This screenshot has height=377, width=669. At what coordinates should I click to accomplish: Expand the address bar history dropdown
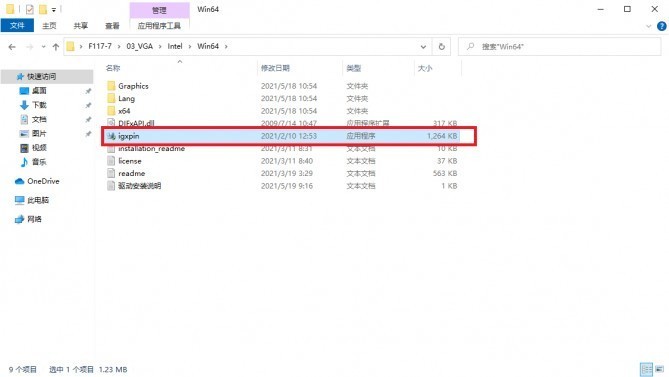(x=423, y=46)
